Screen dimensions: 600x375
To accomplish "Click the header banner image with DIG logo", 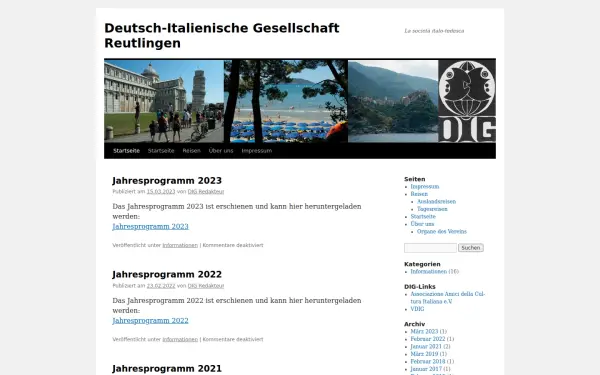I will [x=300, y=101].
